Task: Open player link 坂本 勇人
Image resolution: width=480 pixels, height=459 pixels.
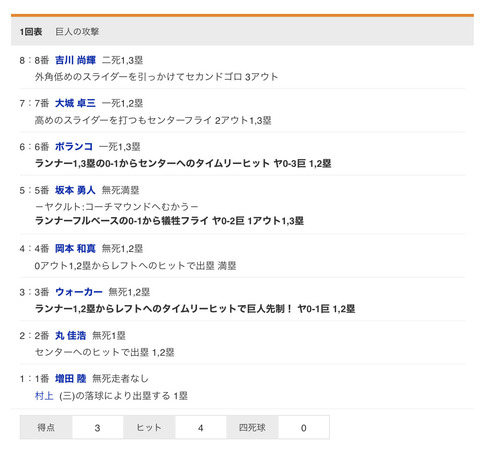Action: coord(75,190)
